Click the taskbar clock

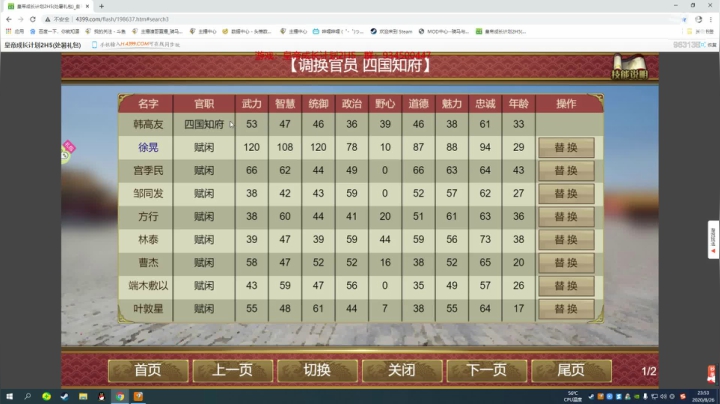(x=703, y=396)
